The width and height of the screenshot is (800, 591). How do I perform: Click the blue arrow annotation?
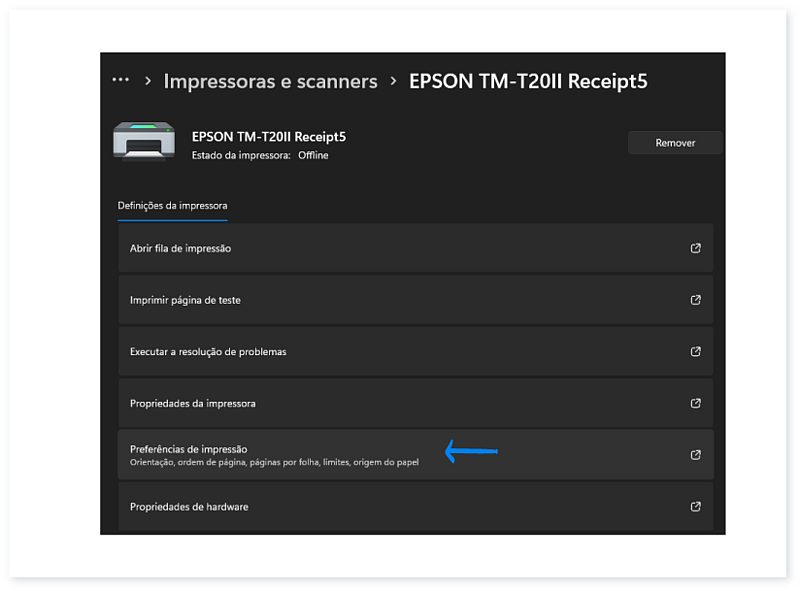[x=470, y=453]
